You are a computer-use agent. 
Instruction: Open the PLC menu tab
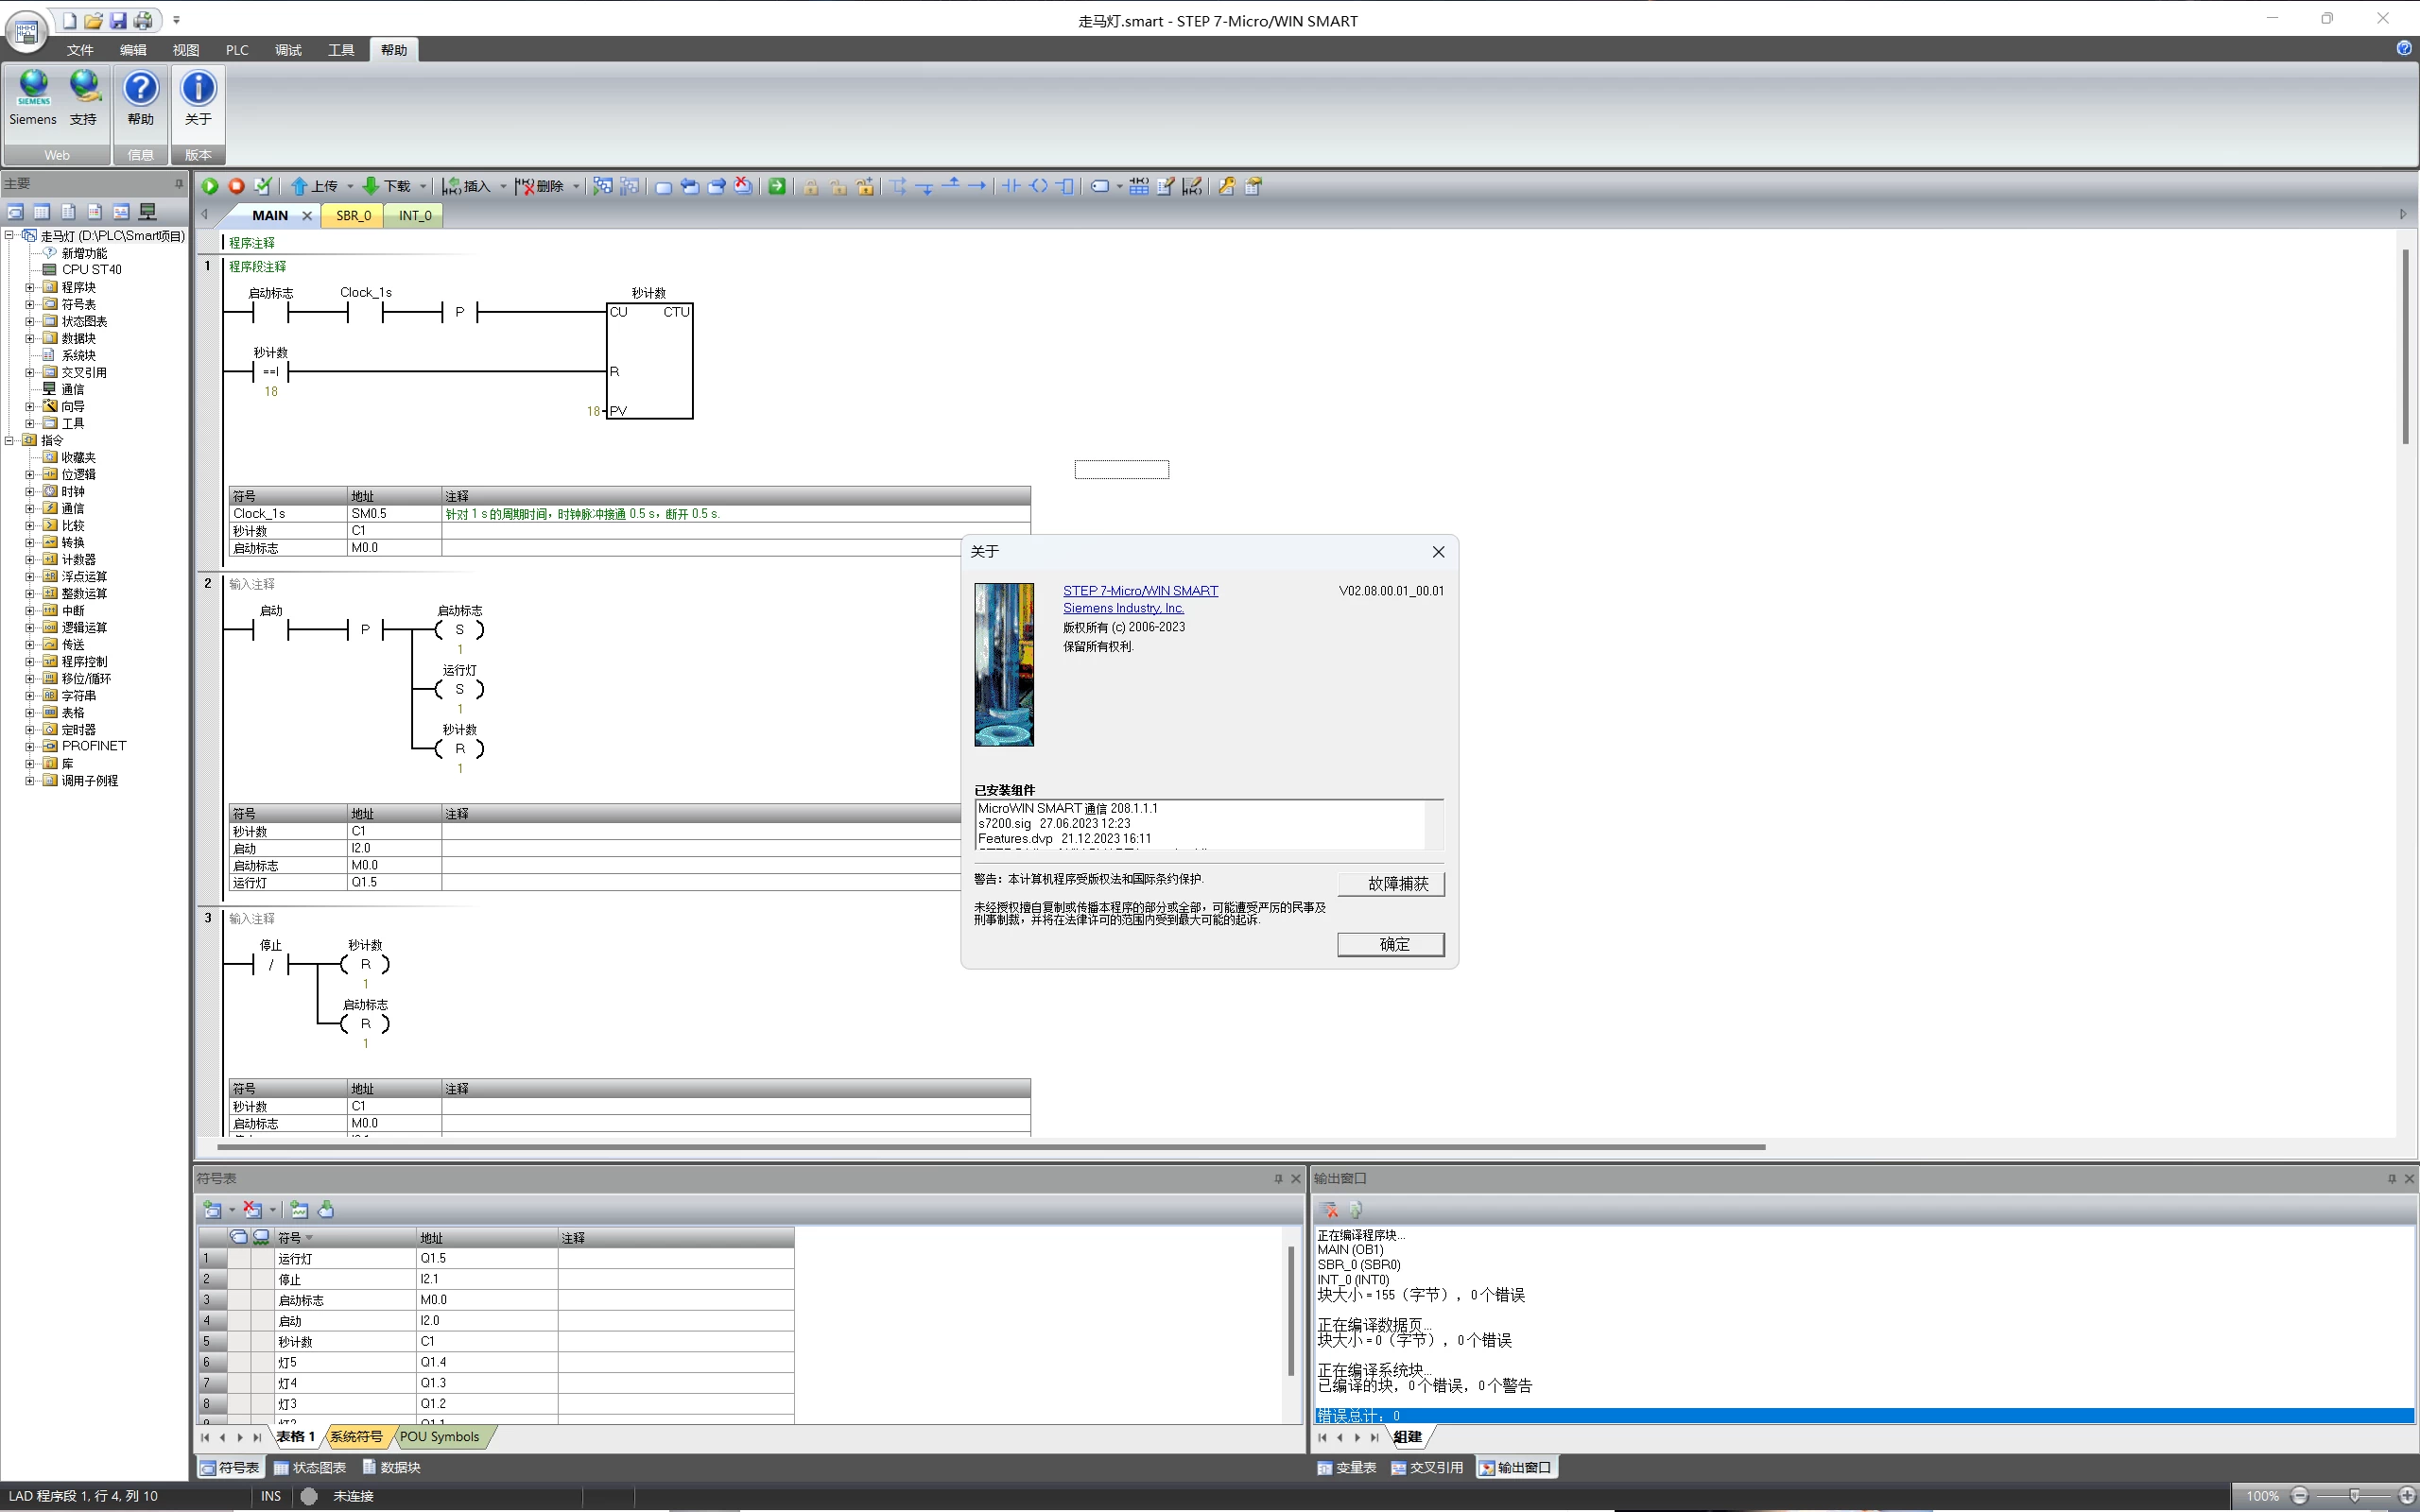pyautogui.click(x=237, y=50)
